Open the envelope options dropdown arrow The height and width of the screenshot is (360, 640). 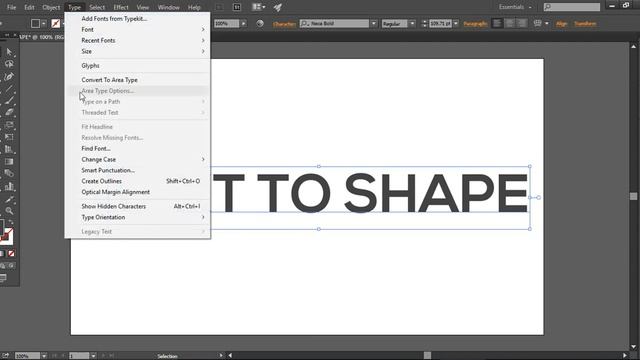point(547,24)
